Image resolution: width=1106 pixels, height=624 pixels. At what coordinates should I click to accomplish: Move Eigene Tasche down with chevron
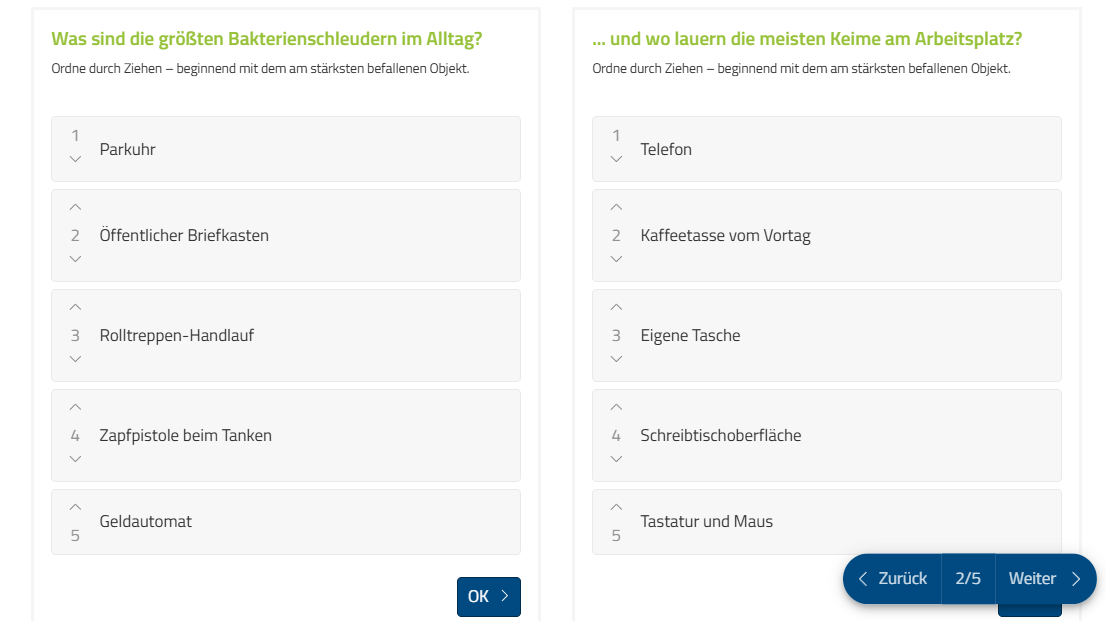(616, 359)
